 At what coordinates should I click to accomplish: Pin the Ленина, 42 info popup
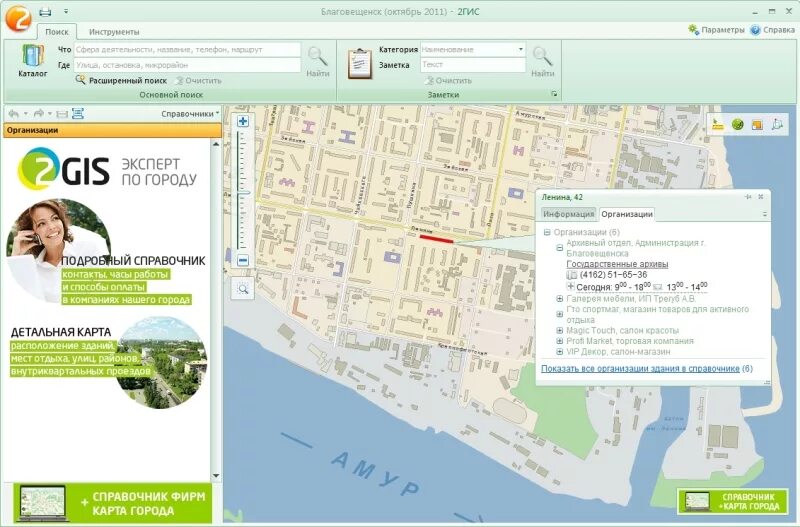(x=748, y=197)
